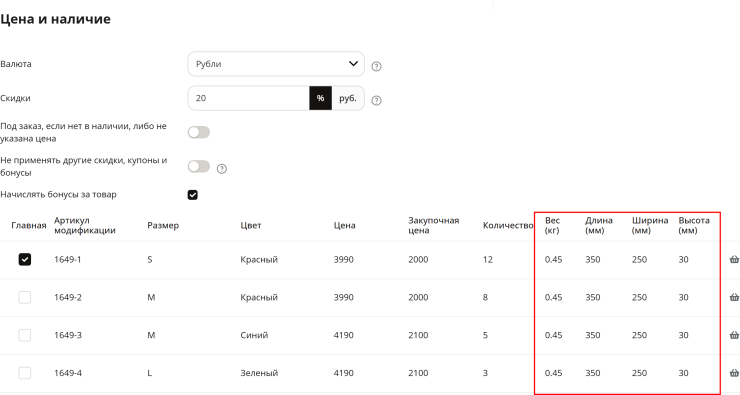Click weight 0.45 in row 1649-1
Image resolution: width=740 pixels, height=395 pixels.
[x=553, y=260]
